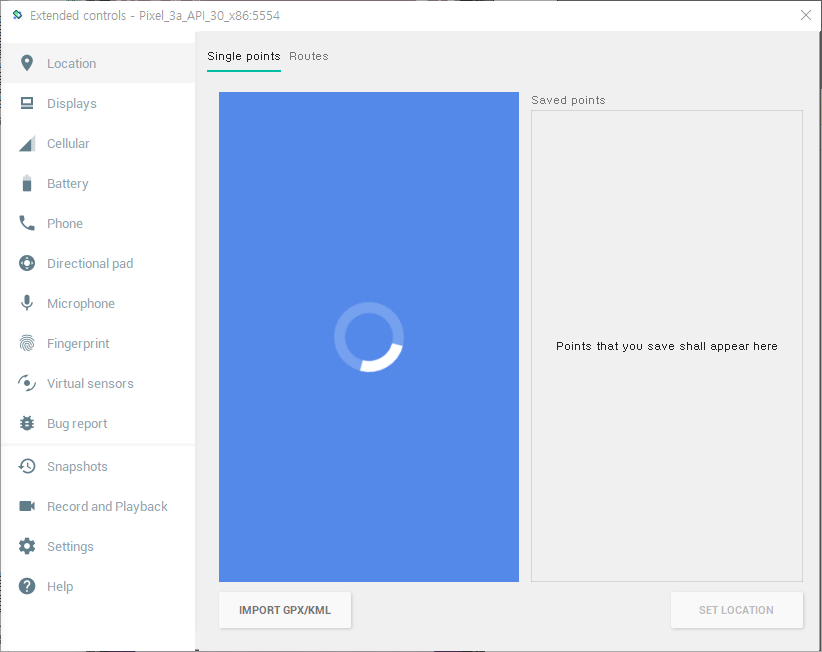Click the Virtual sensors icon
The width and height of the screenshot is (822, 652).
pos(27,383)
